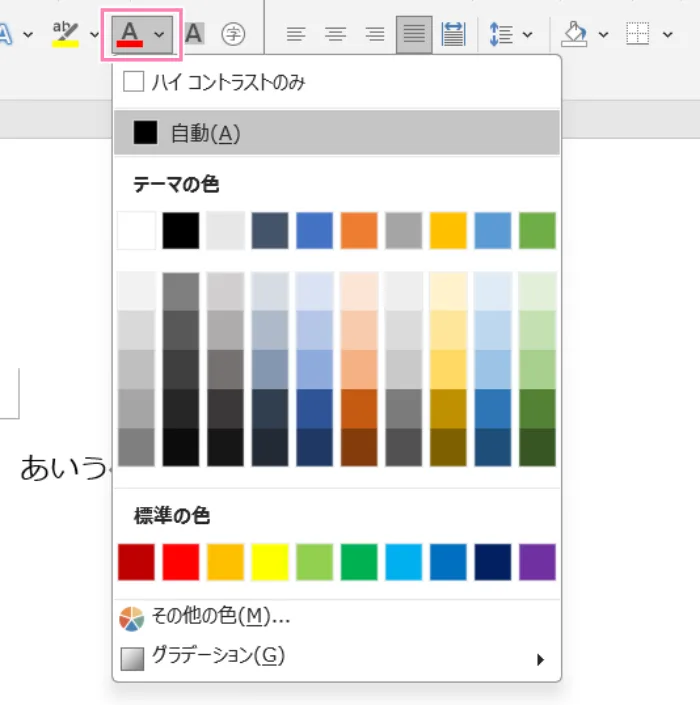Pick the purple standard color swatch

537,562
